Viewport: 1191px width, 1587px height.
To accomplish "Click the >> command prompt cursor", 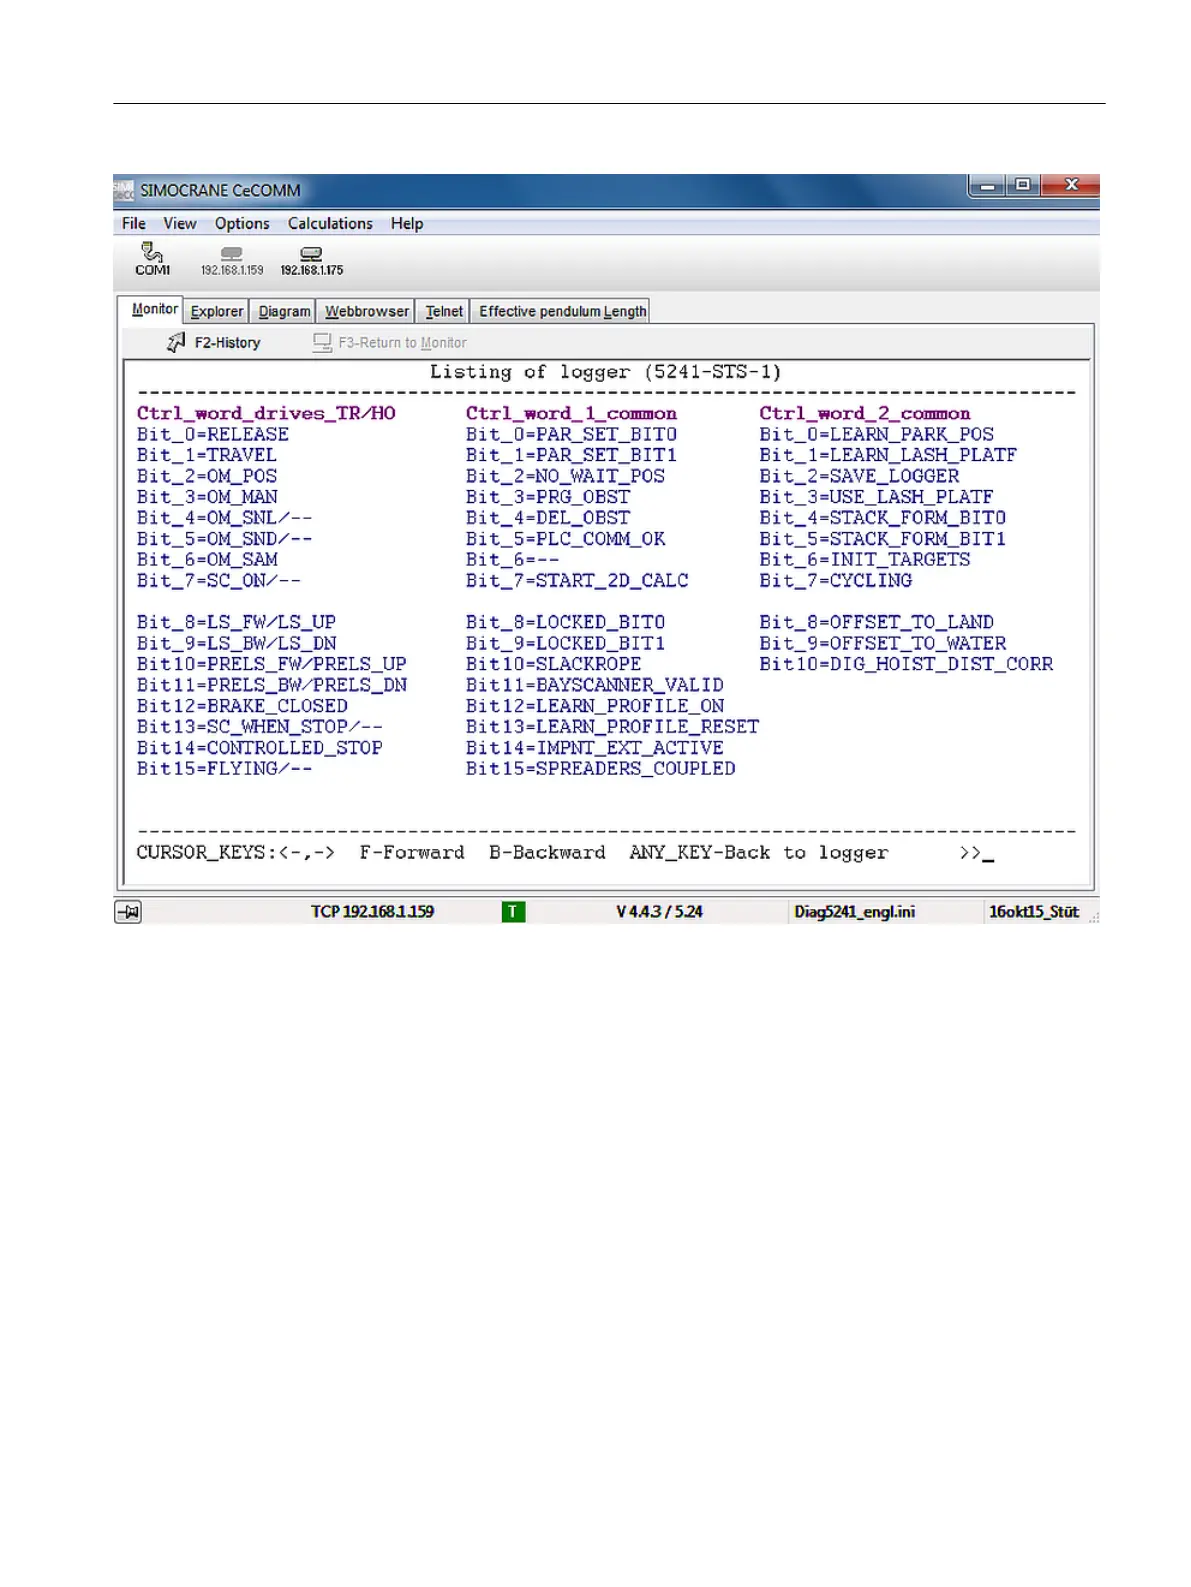I will (x=976, y=853).
